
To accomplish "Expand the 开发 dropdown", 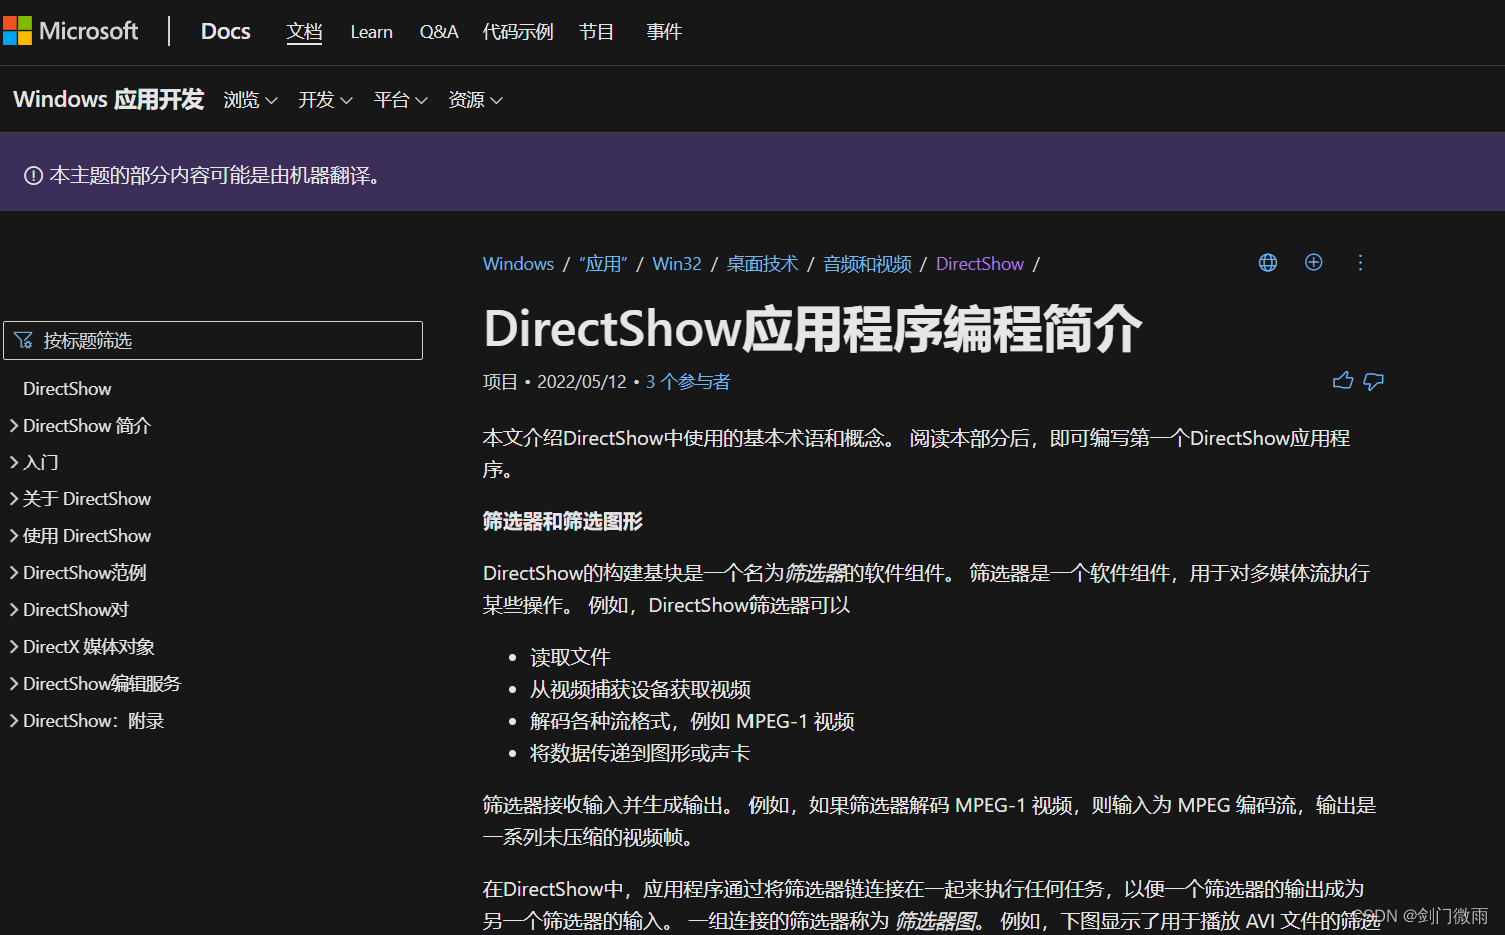I will coord(325,100).
